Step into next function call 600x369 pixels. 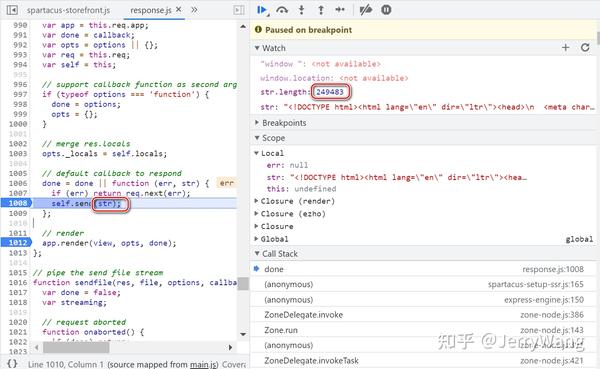302,10
